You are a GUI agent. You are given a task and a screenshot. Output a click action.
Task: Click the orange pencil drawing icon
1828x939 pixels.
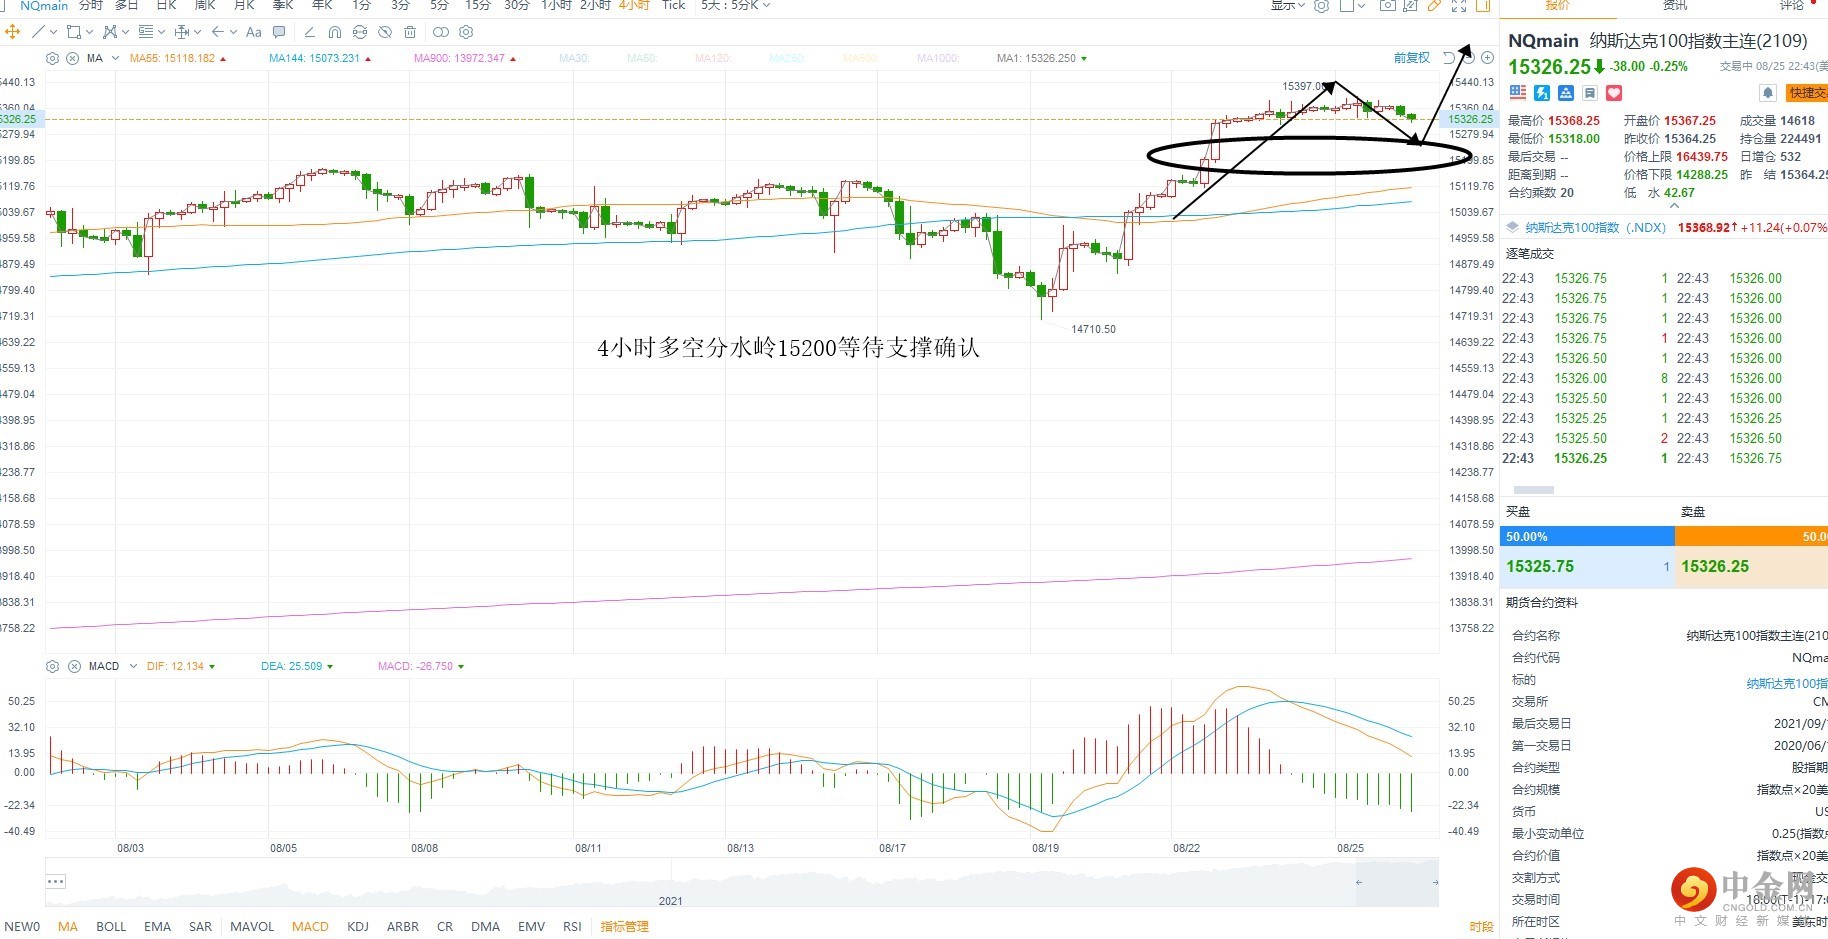pos(1434,6)
